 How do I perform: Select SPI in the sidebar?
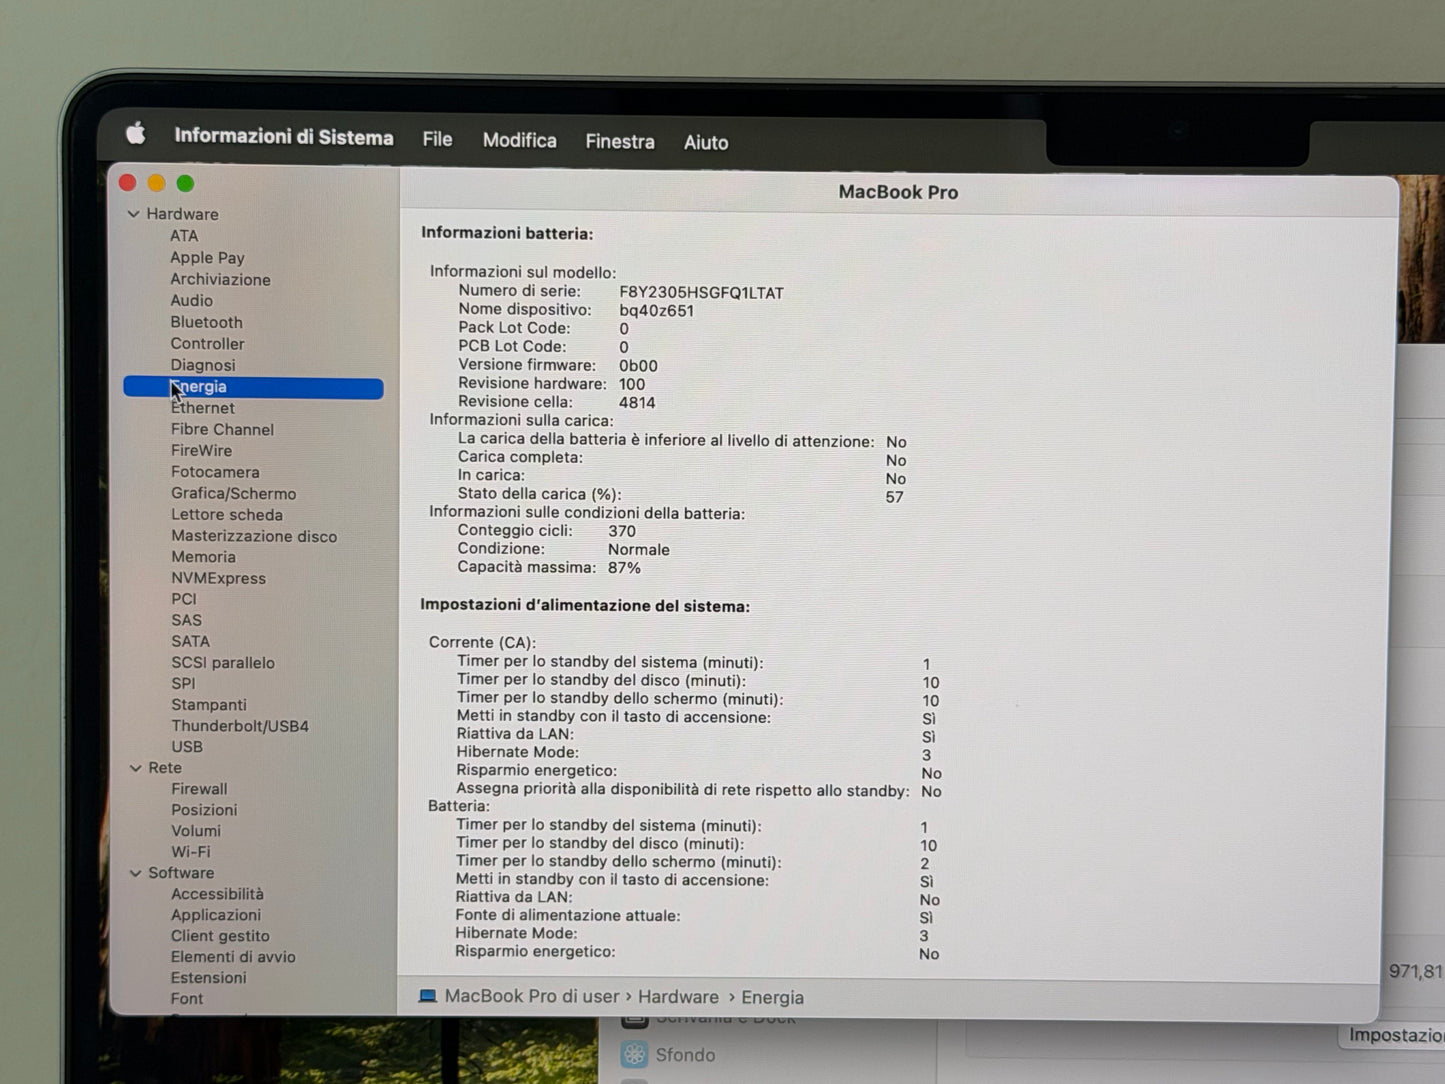[x=183, y=684]
